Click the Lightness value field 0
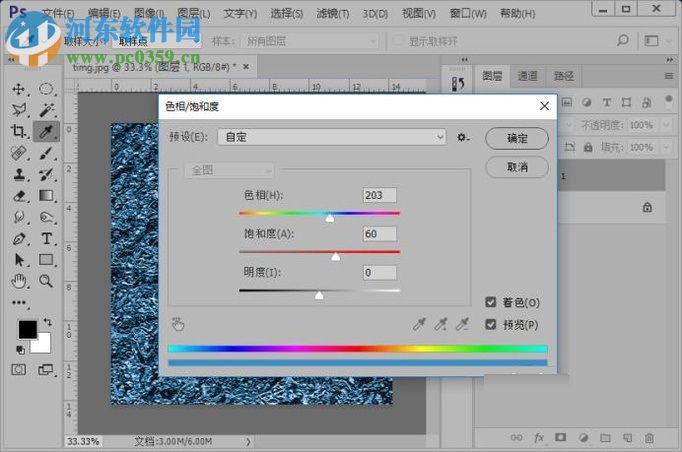This screenshot has width=682, height=452. (380, 273)
